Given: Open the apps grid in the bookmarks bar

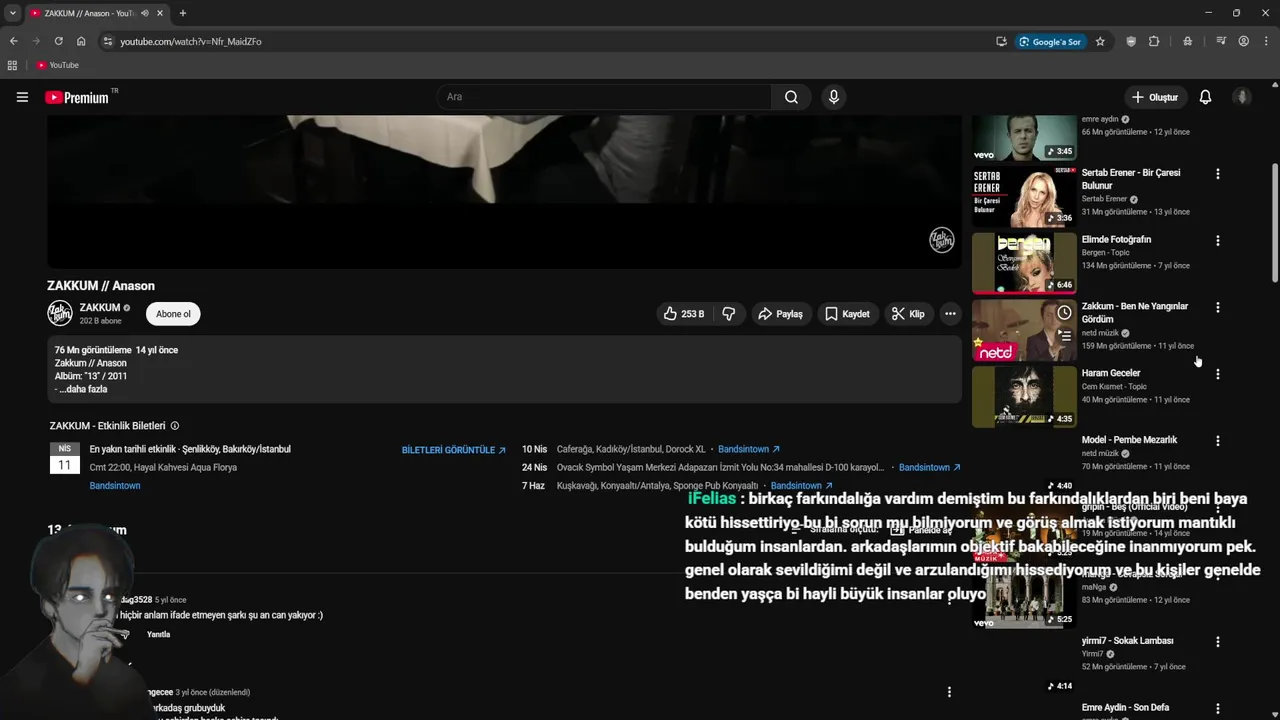Looking at the screenshot, I should coord(12,65).
